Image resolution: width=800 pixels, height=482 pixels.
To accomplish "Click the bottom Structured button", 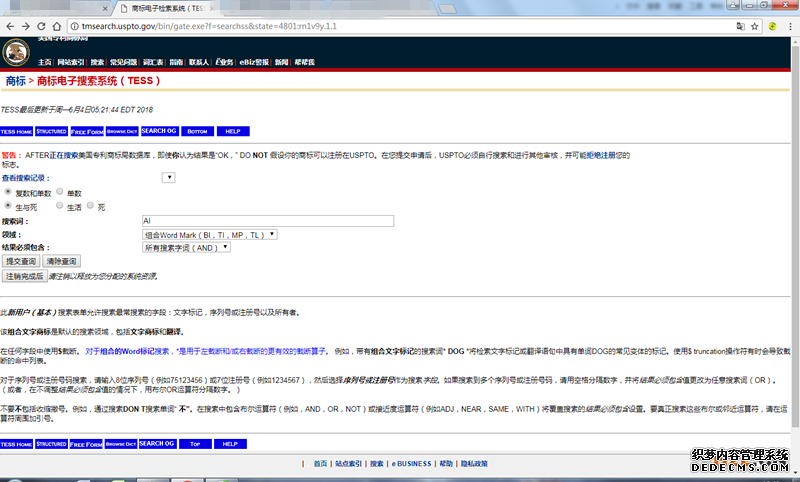I will [x=51, y=444].
